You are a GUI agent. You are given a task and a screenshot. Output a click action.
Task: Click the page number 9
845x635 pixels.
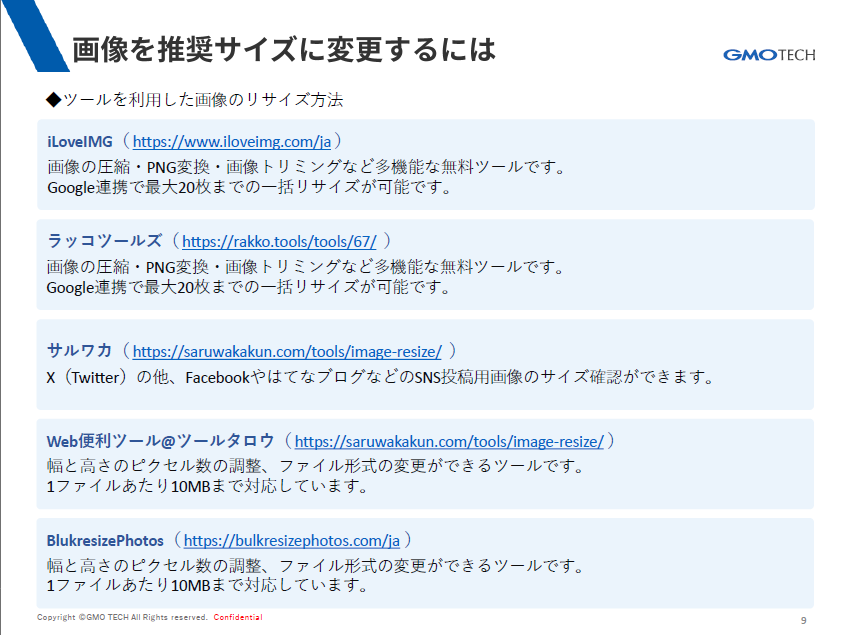(804, 620)
